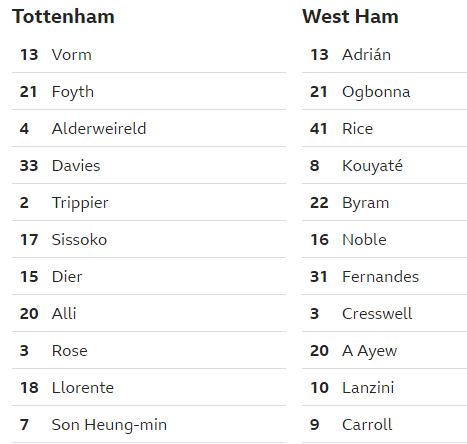Click on Cresswell in the West Ham lineup
The width and height of the screenshot is (467, 444).
[377, 314]
